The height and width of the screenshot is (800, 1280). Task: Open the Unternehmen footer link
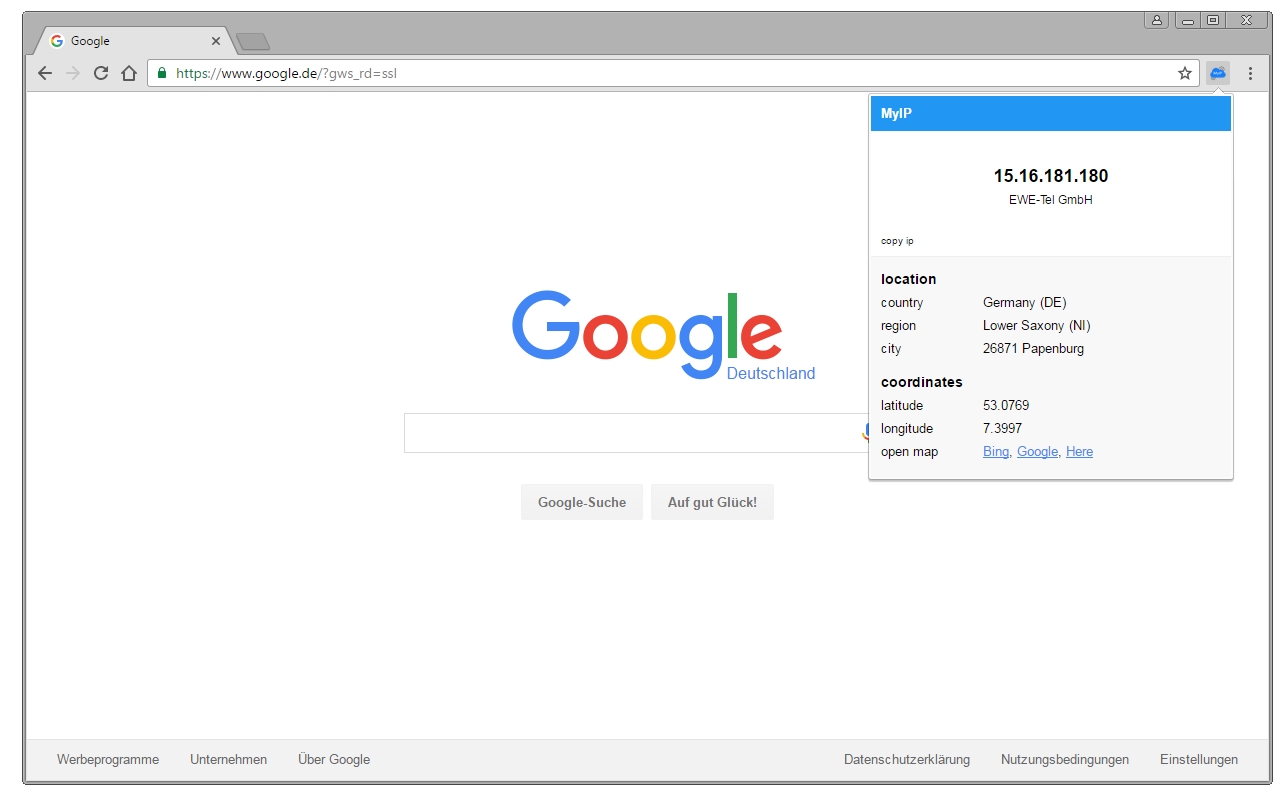tap(229, 760)
